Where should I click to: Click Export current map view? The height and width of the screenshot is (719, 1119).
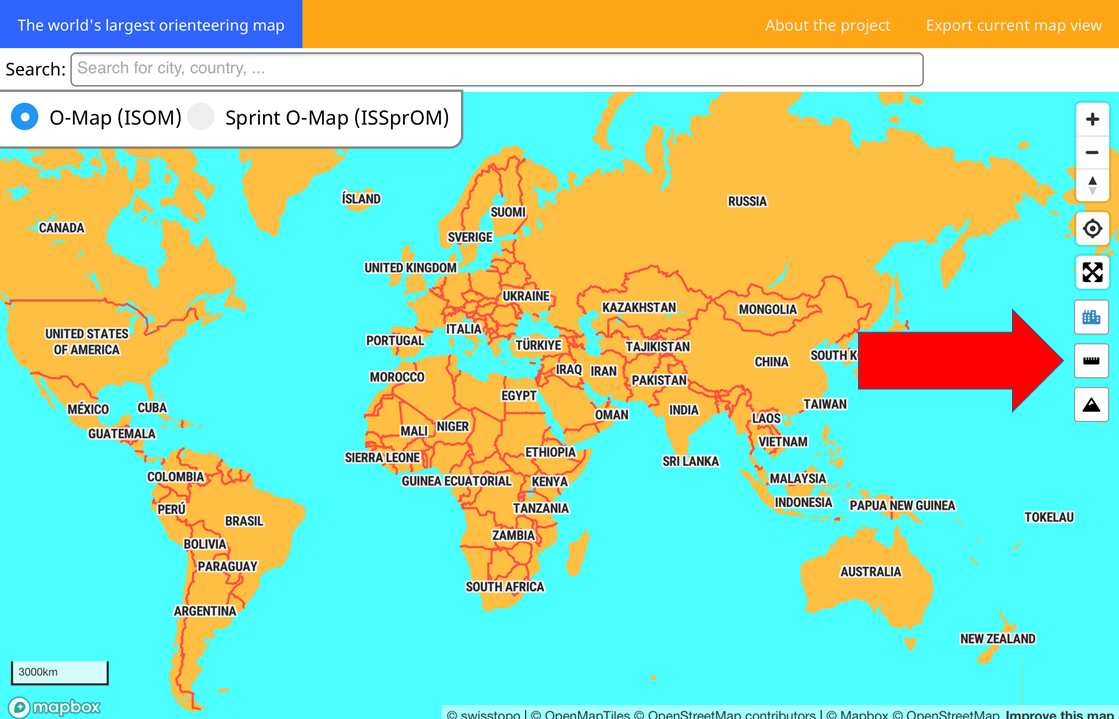(1013, 25)
